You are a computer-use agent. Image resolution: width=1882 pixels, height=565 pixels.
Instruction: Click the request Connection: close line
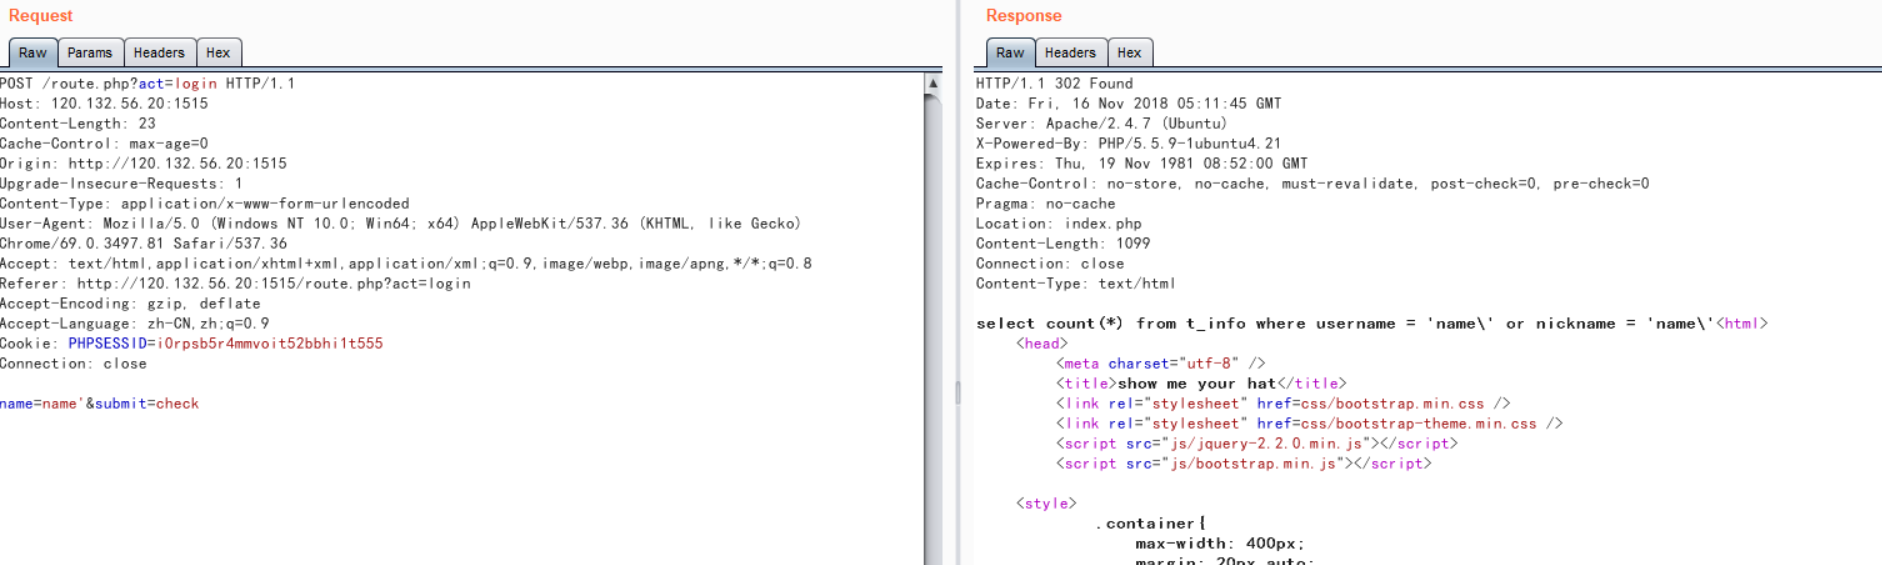pos(74,364)
